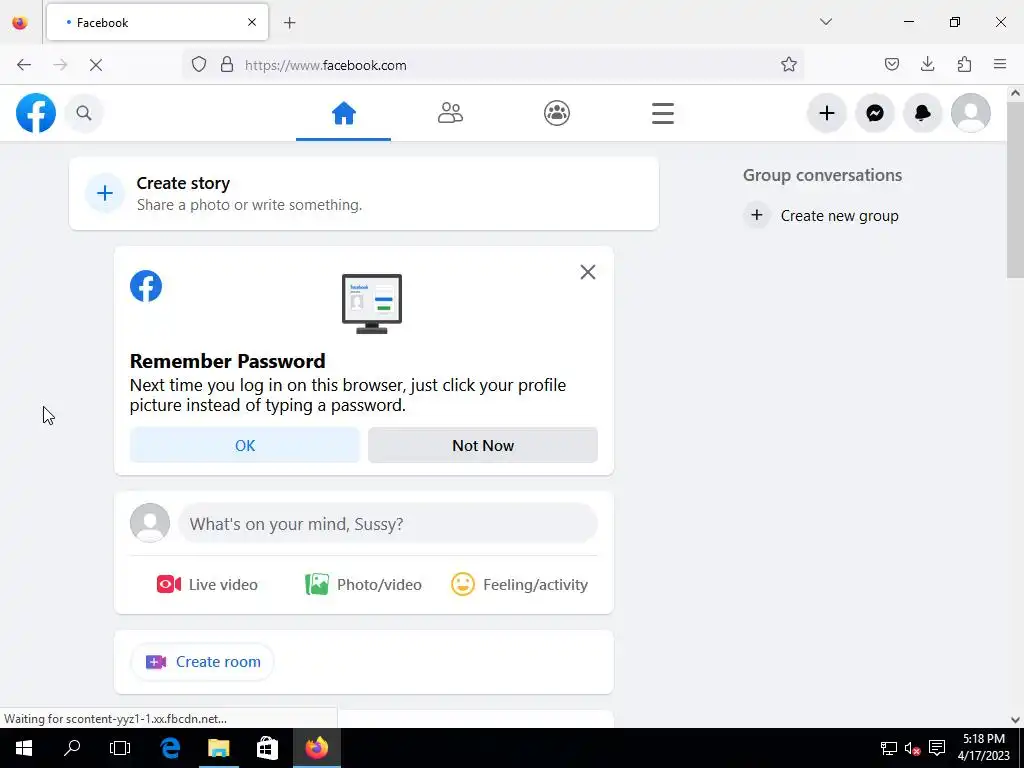Open Task View on taskbar

coord(120,748)
